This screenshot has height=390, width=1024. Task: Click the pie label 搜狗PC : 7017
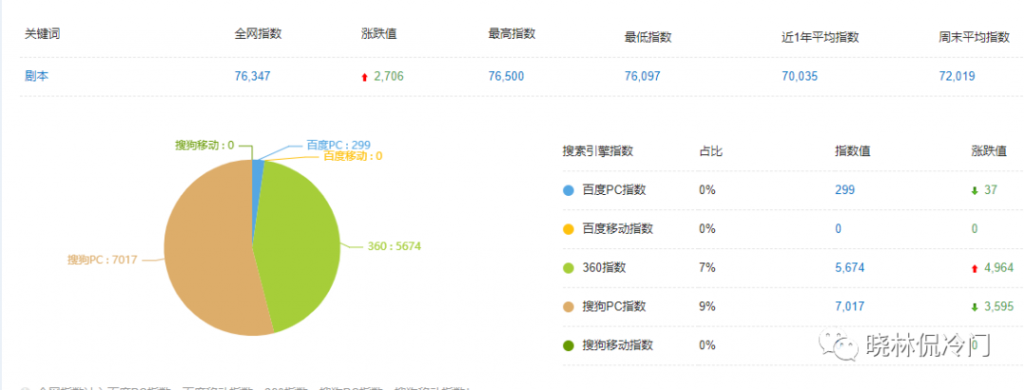[x=102, y=259]
